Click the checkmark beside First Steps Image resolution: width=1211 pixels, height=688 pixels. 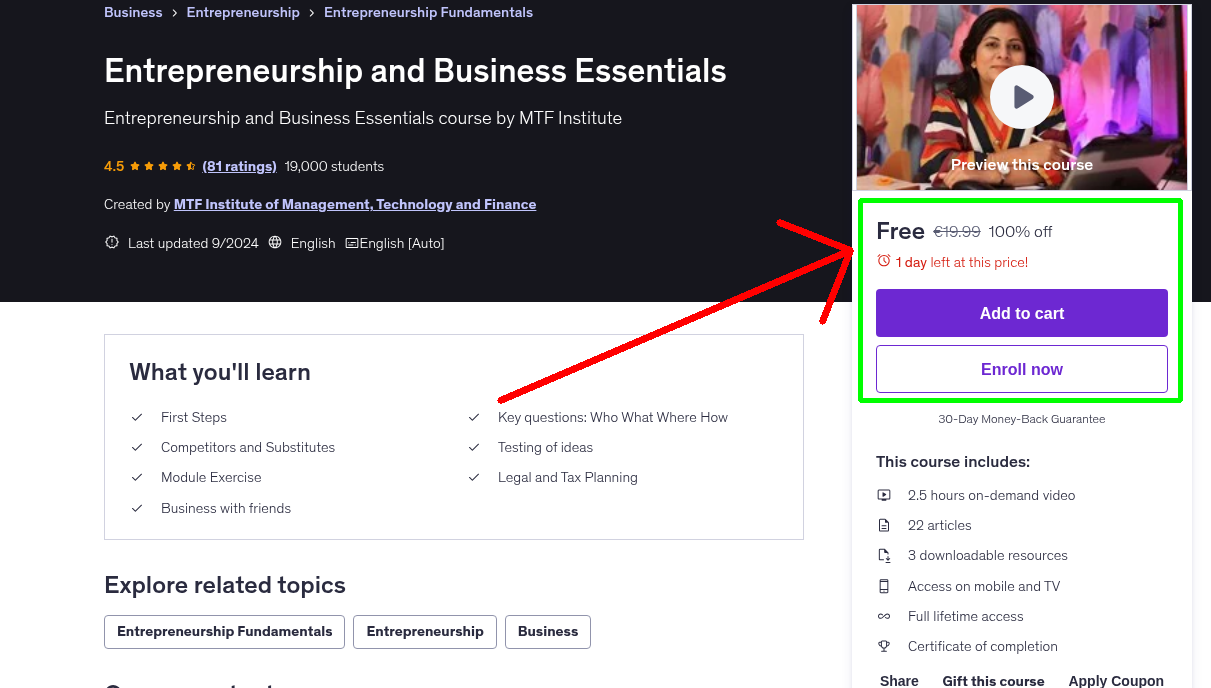point(137,417)
